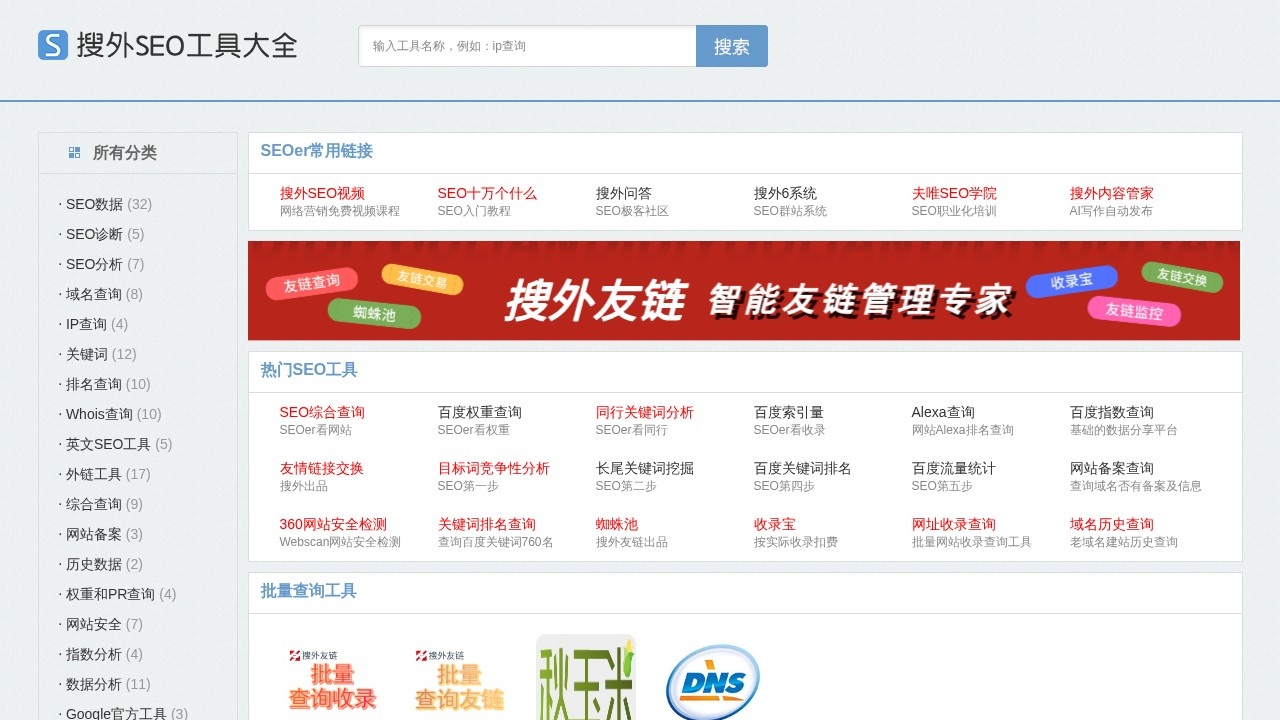Open the 目标词竞争性分析 tool
The width and height of the screenshot is (1280, 720).
pyautogui.click(x=494, y=468)
